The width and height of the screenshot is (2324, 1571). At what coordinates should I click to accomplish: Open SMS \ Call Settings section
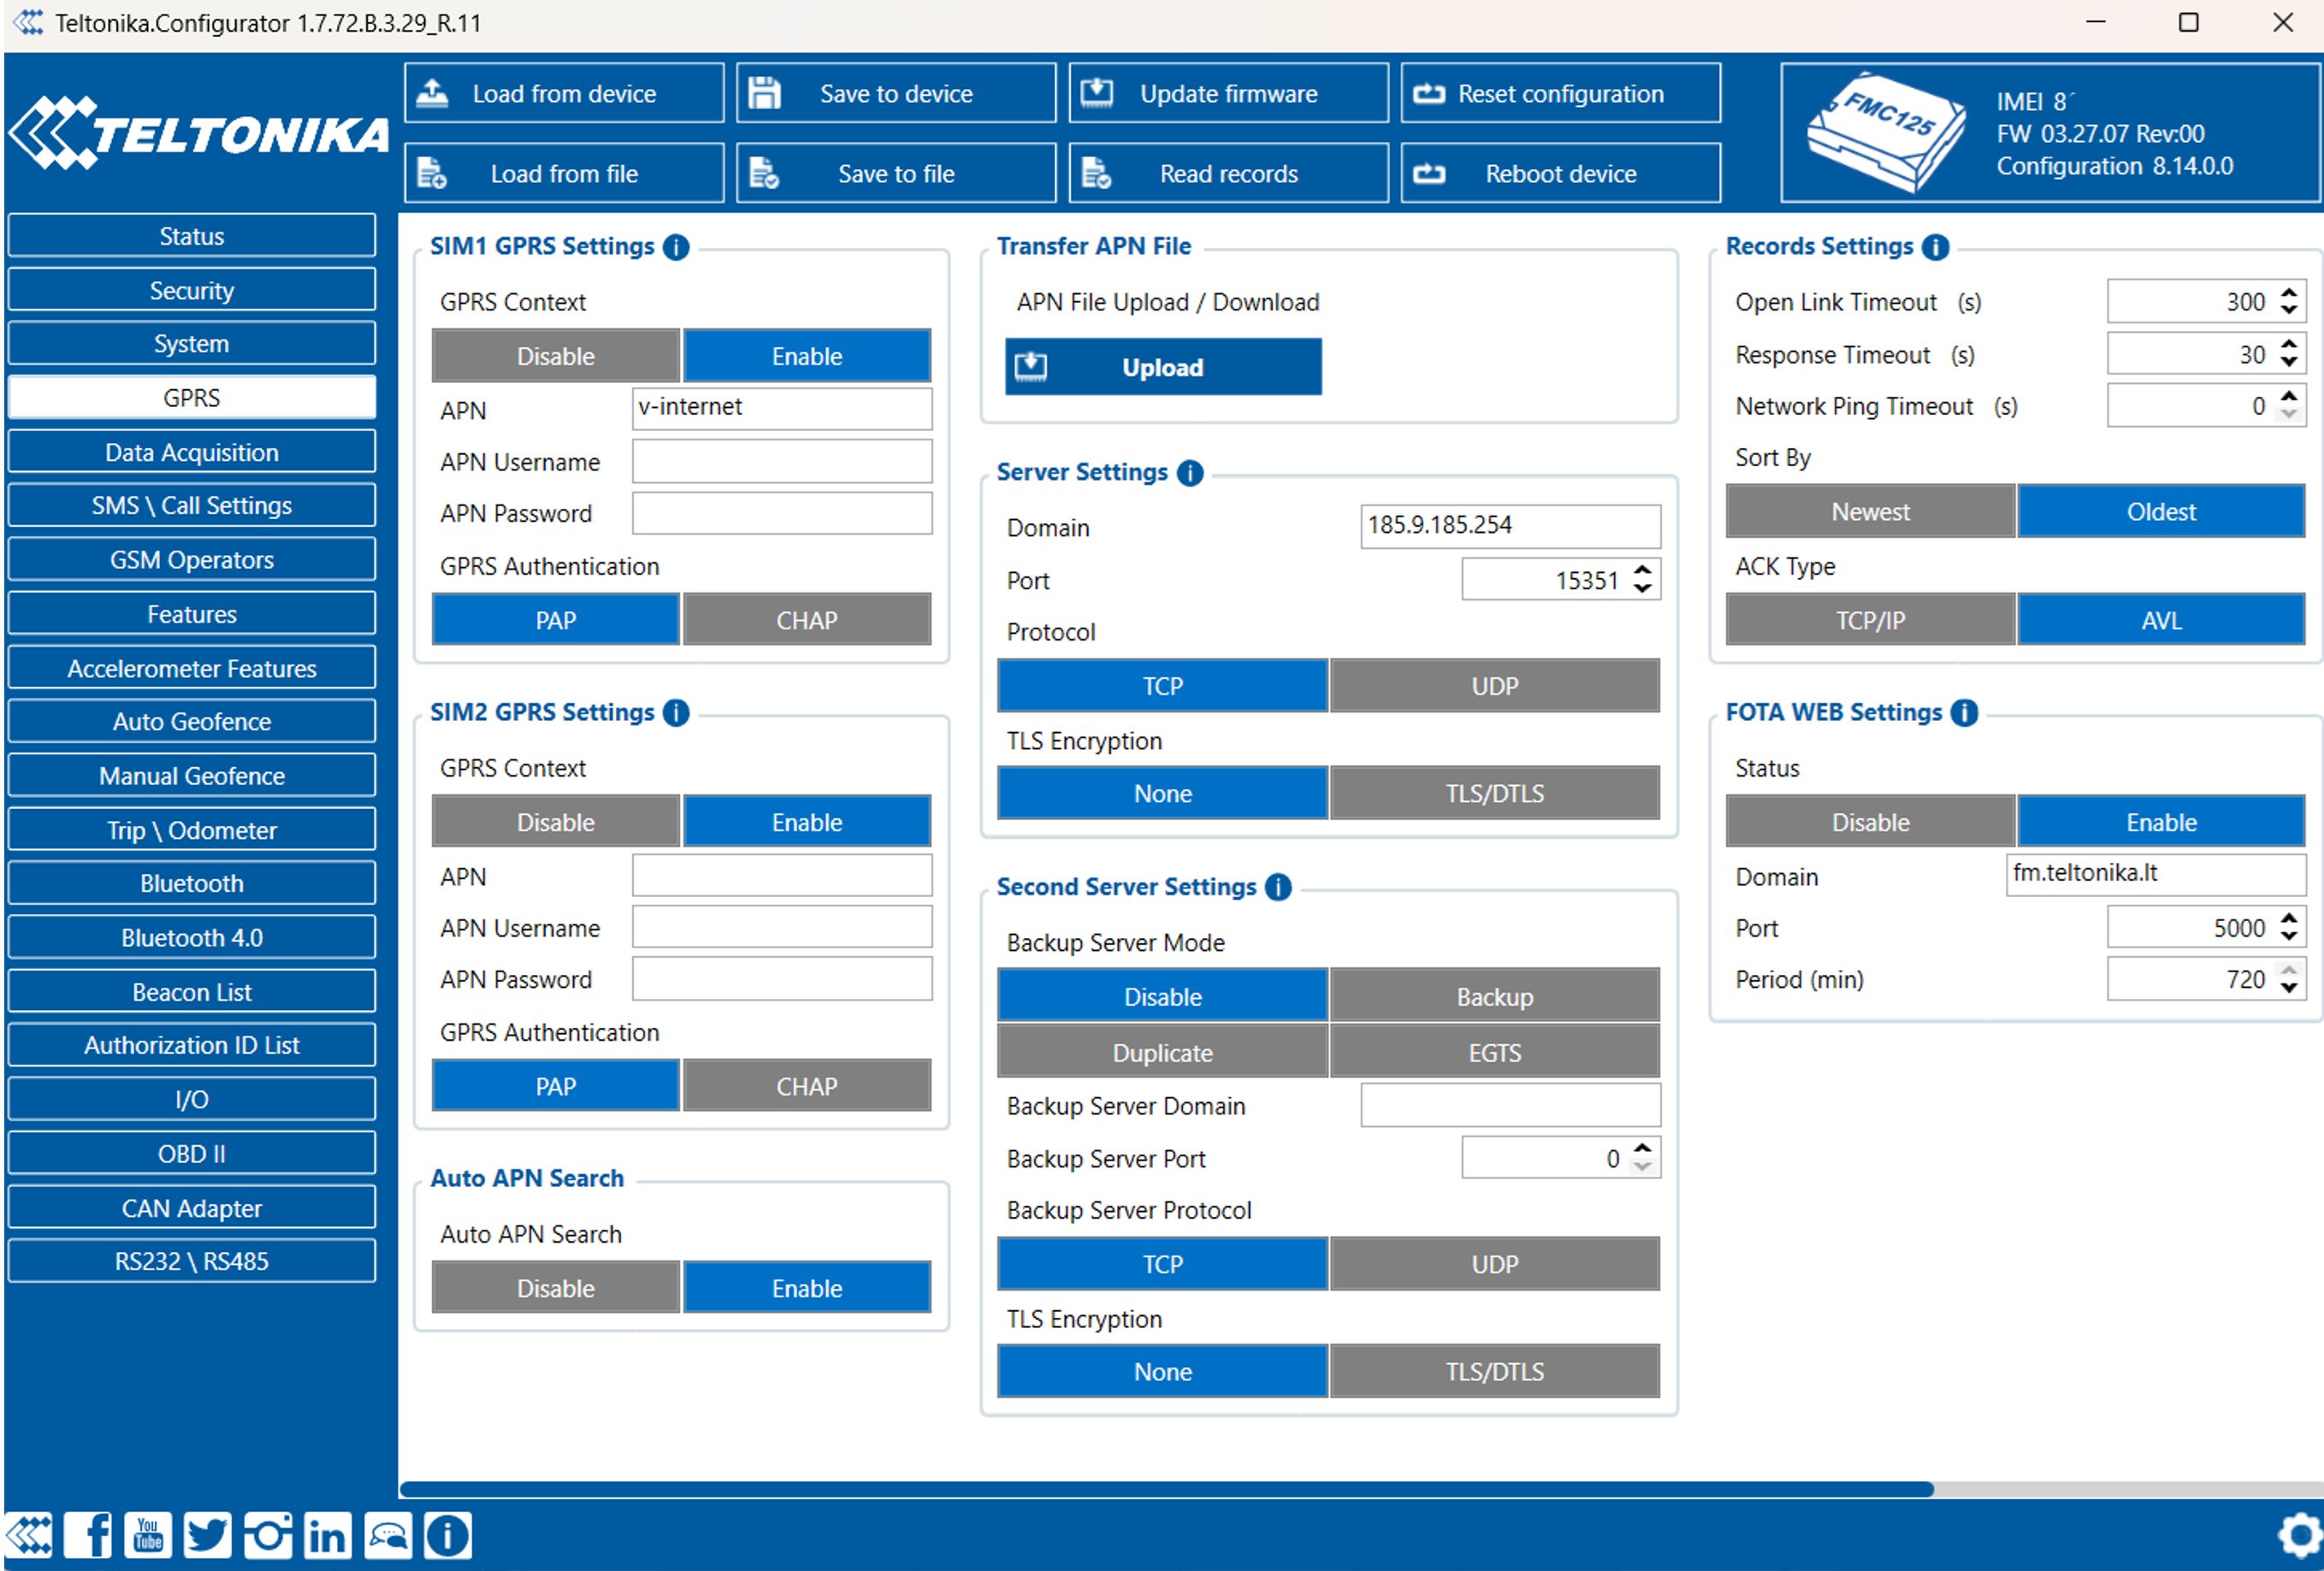click(192, 505)
